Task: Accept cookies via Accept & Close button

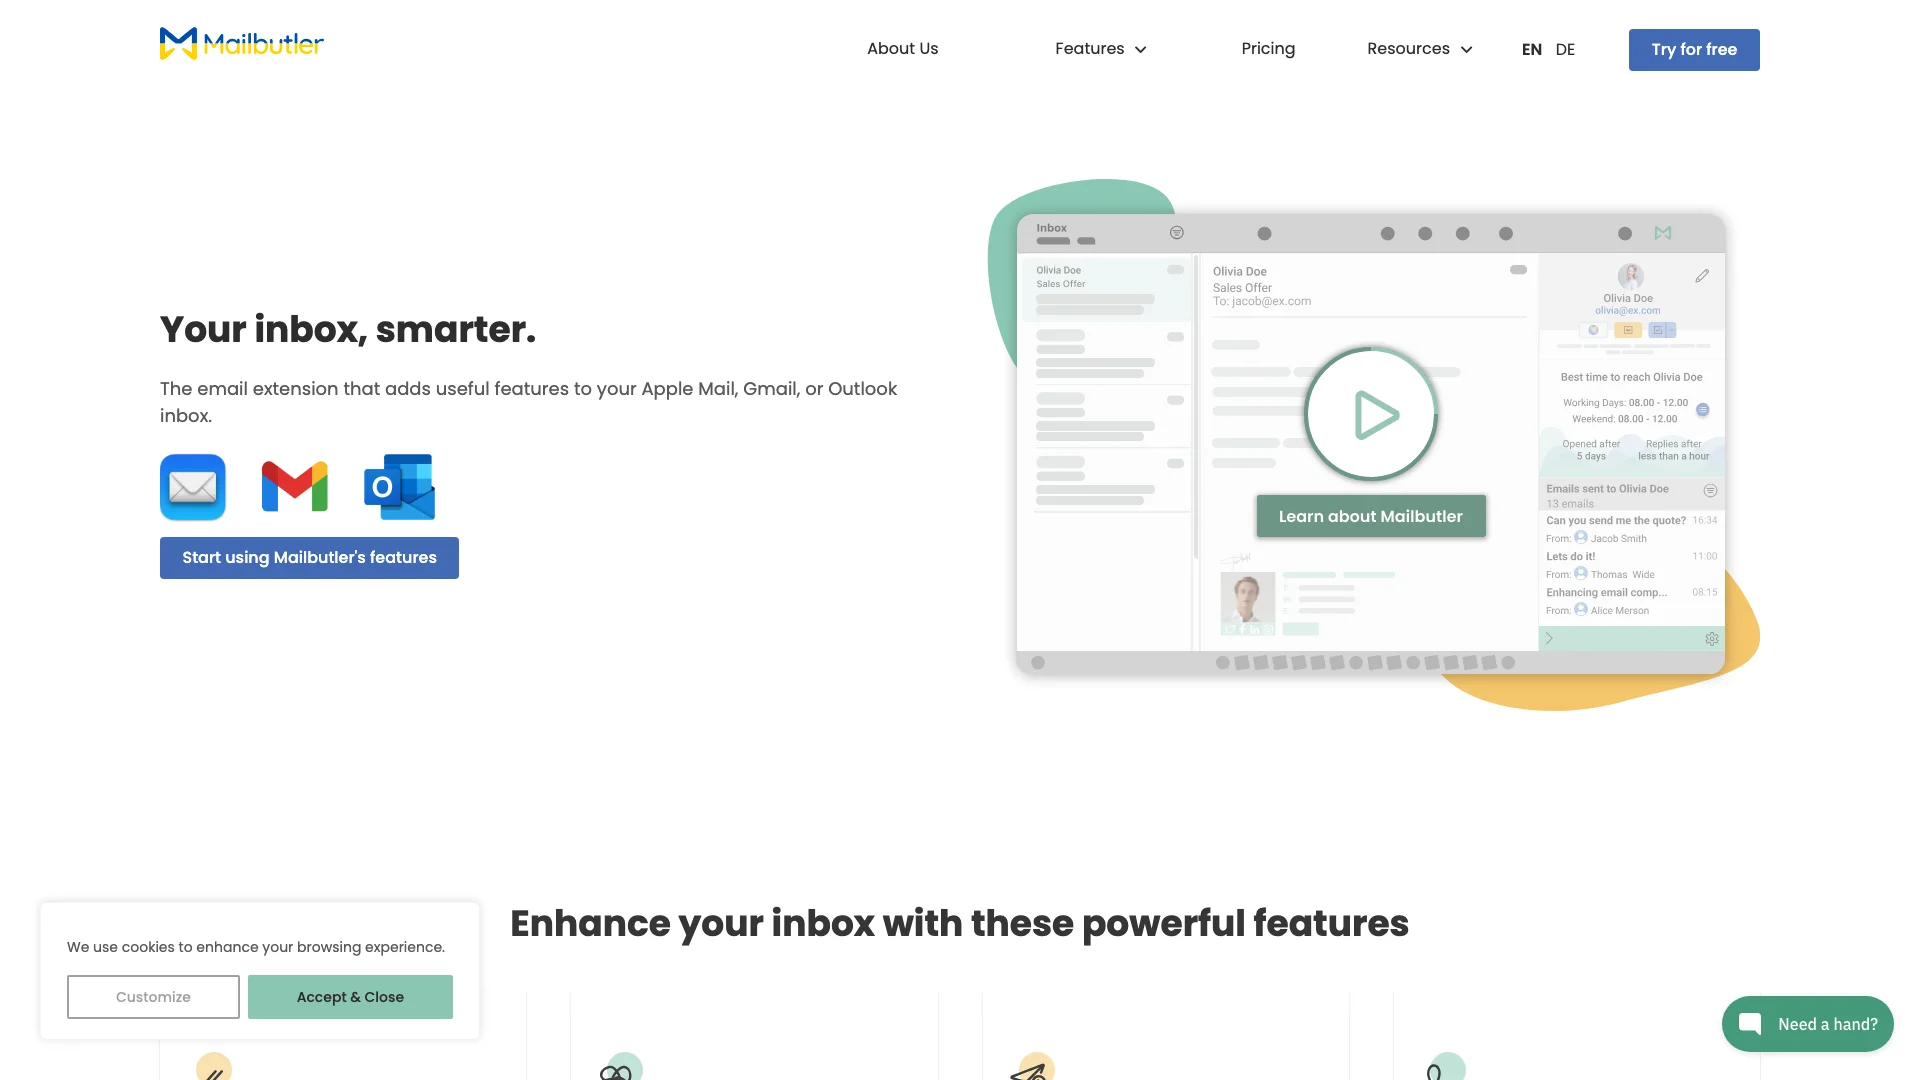Action: [349, 997]
